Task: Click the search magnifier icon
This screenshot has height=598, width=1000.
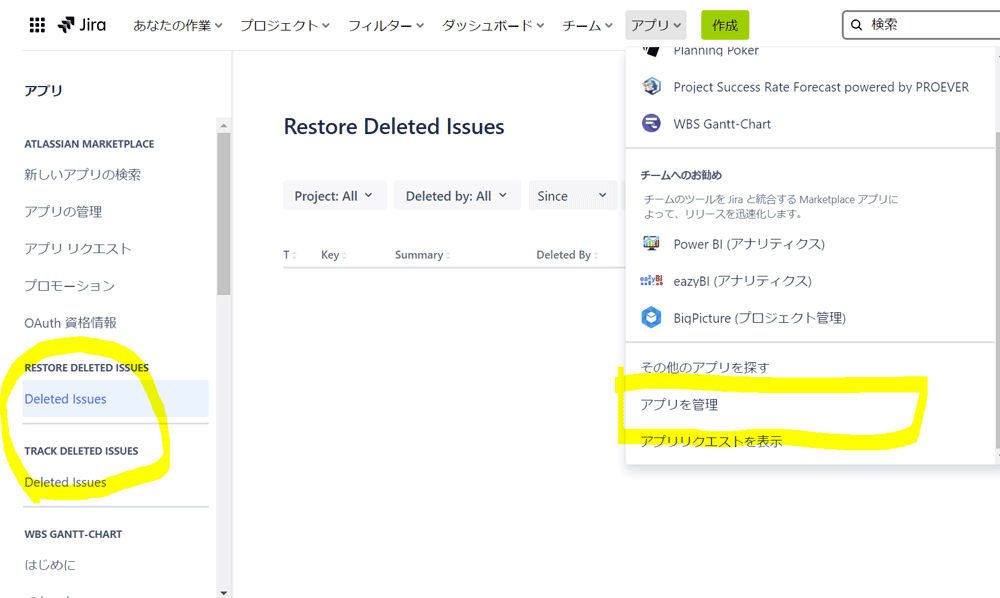Action: click(x=857, y=25)
